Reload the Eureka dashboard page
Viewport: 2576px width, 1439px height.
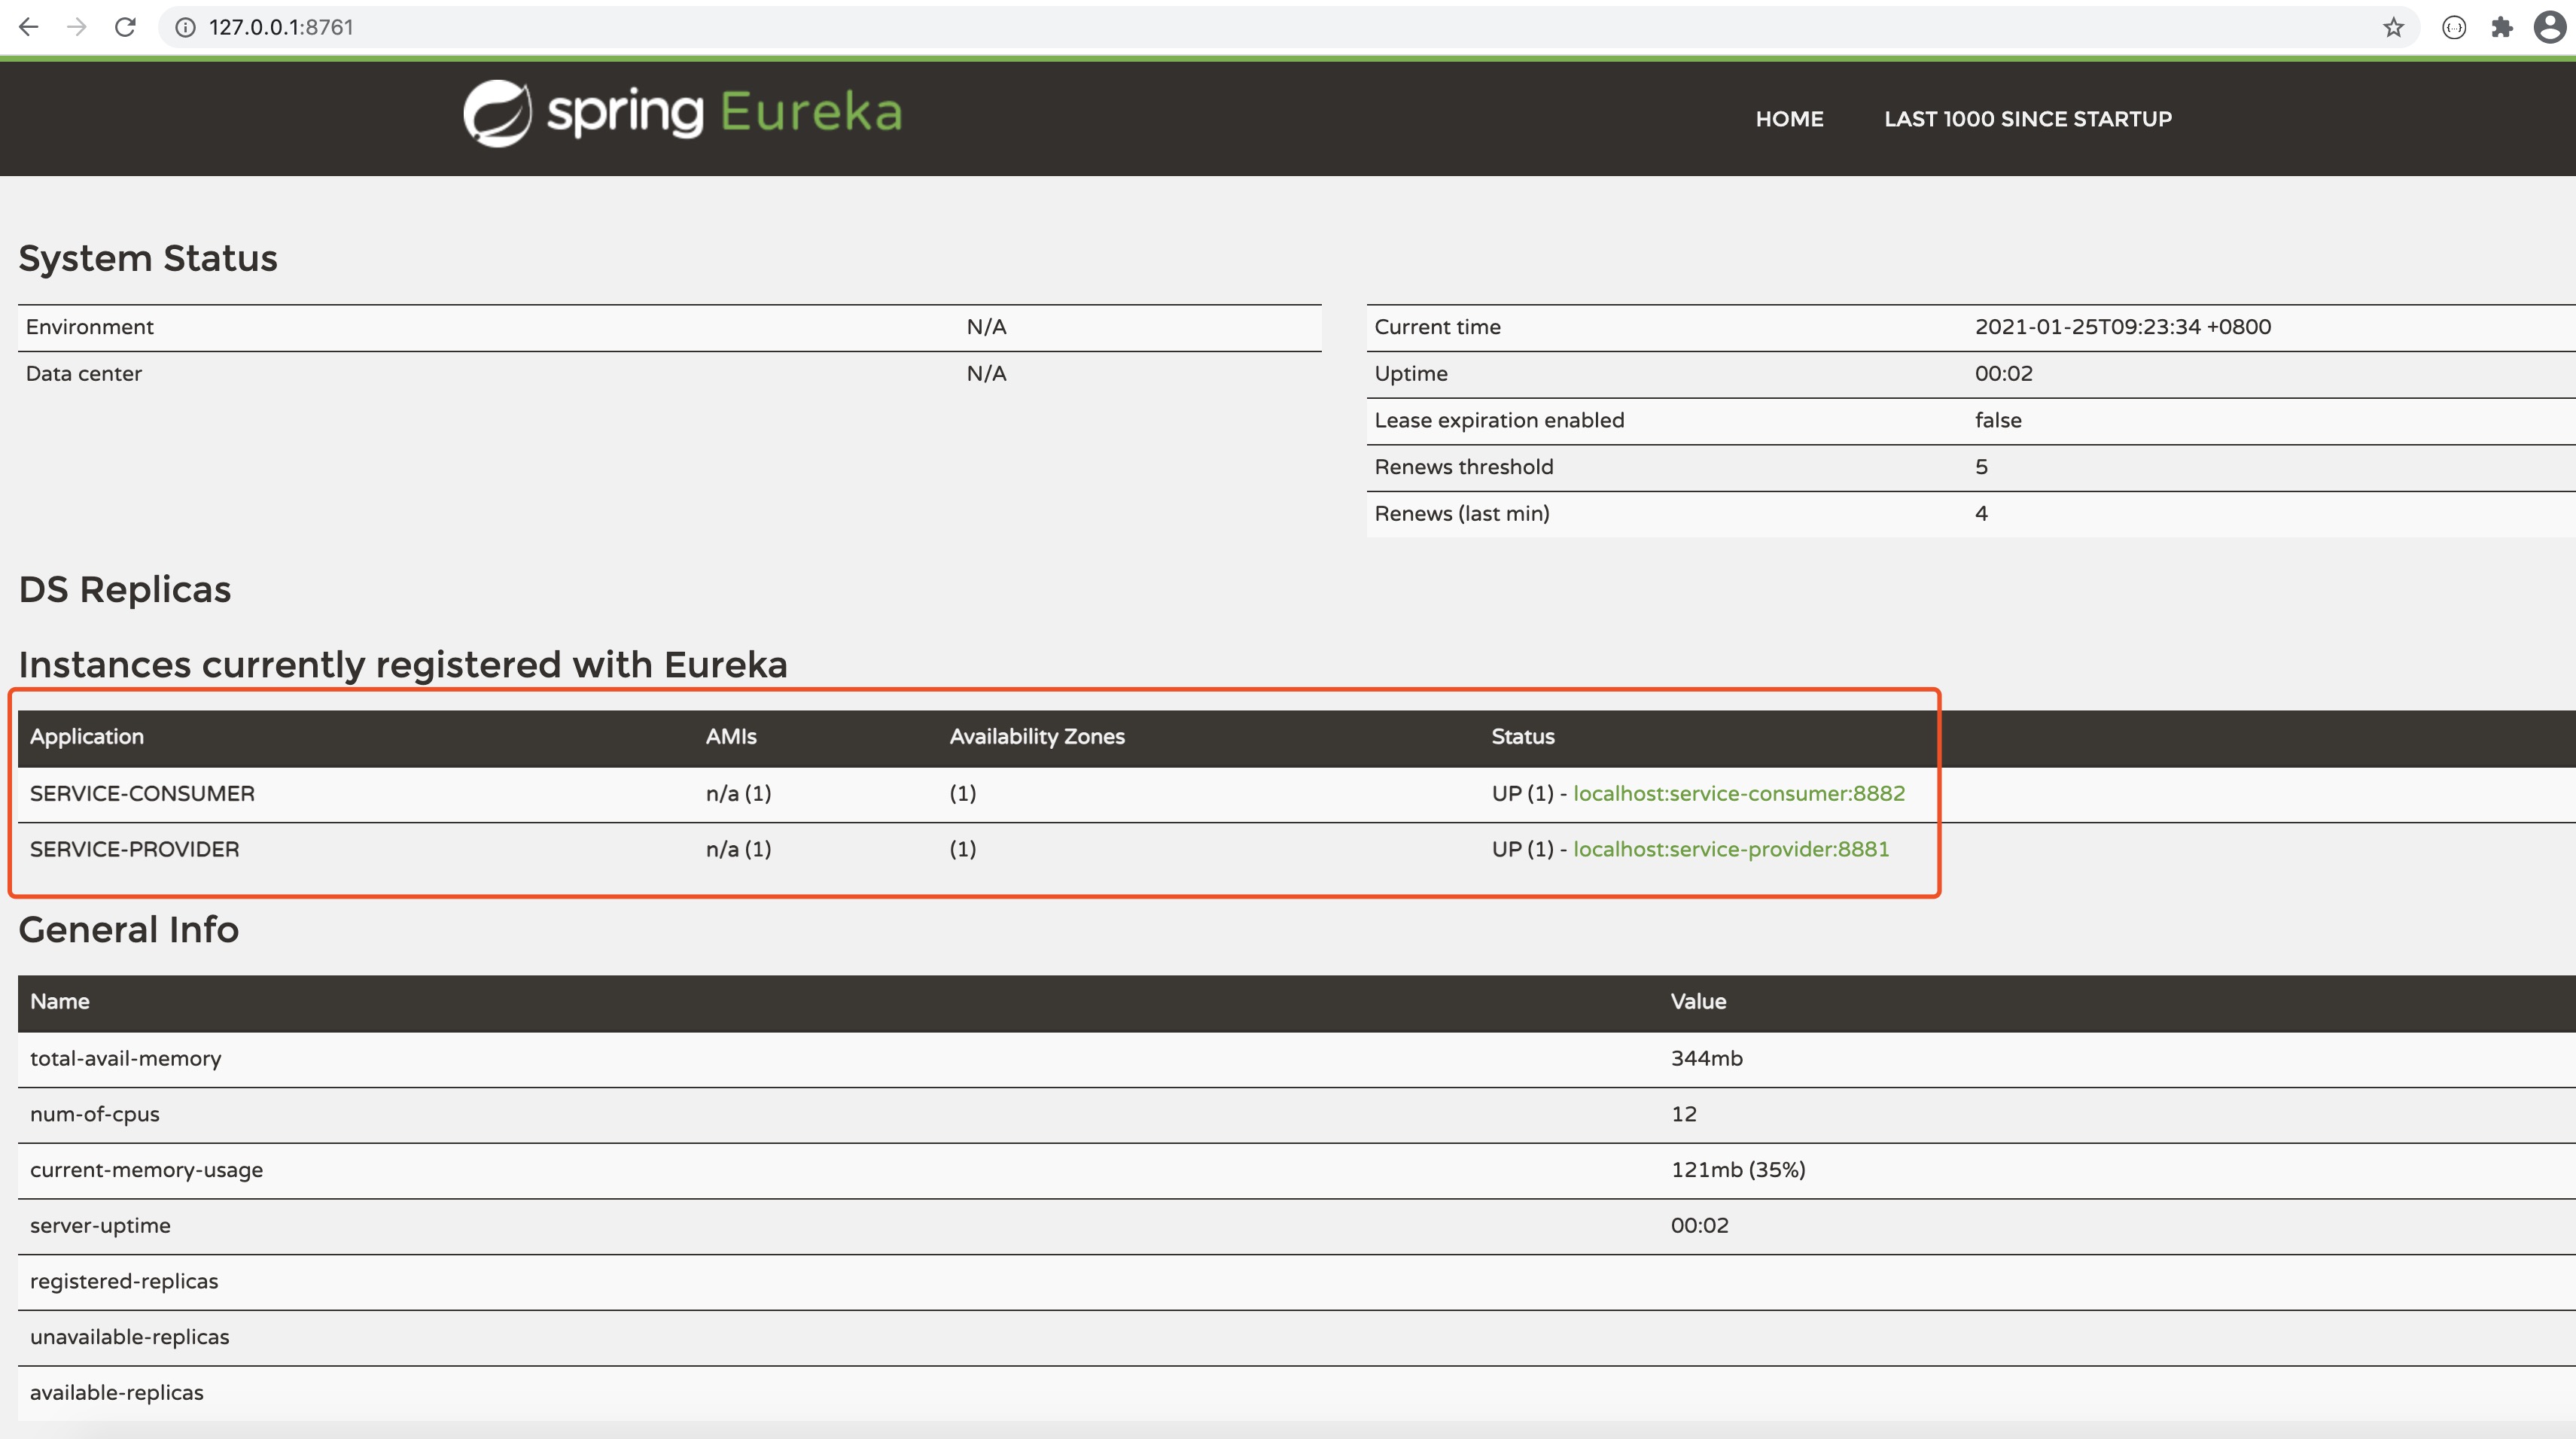(125, 27)
